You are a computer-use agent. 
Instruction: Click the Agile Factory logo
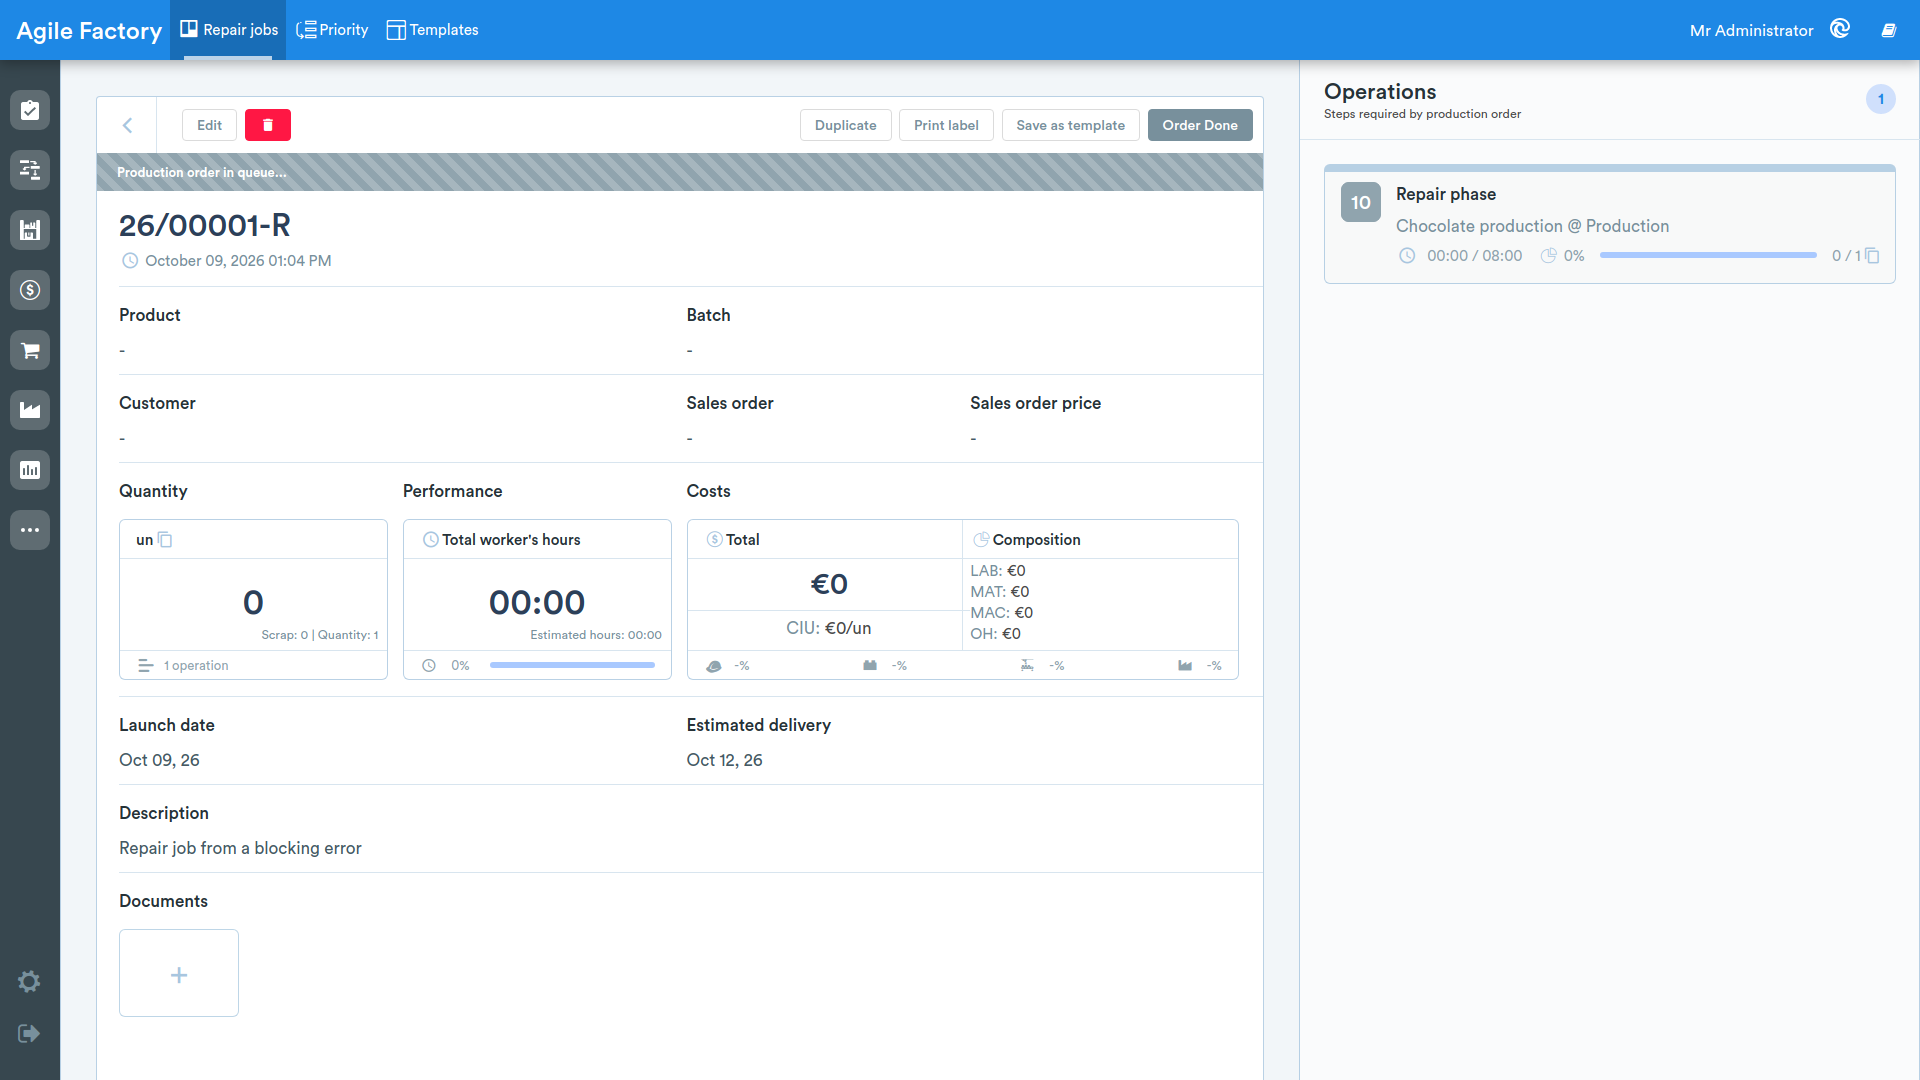(x=89, y=31)
